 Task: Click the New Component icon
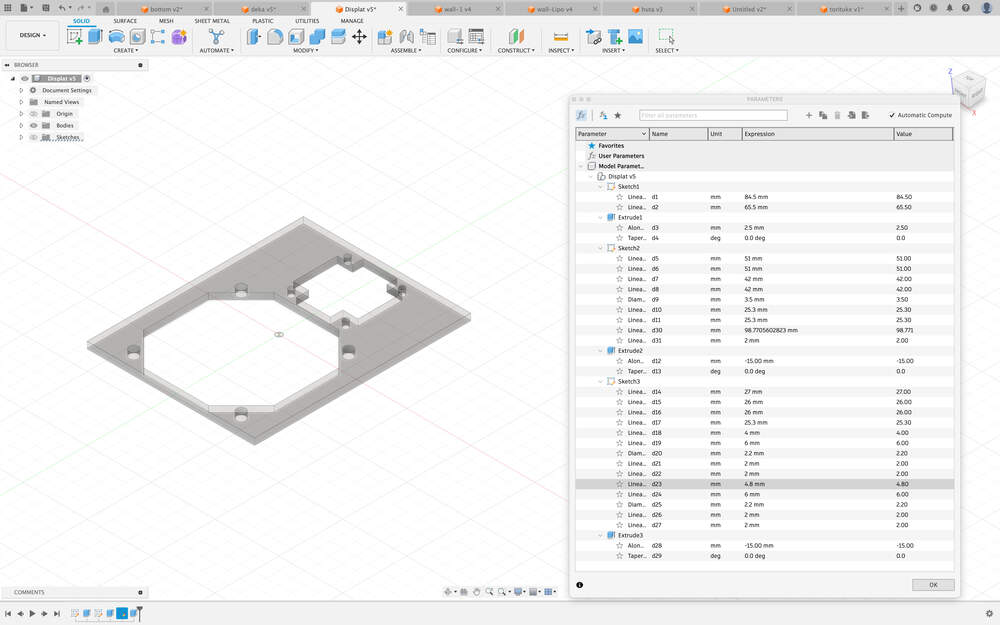coord(385,36)
